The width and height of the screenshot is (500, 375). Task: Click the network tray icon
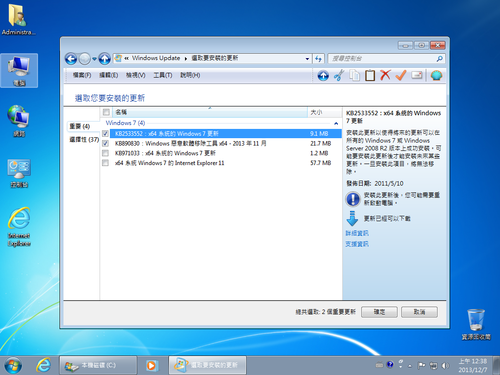pos(433,366)
